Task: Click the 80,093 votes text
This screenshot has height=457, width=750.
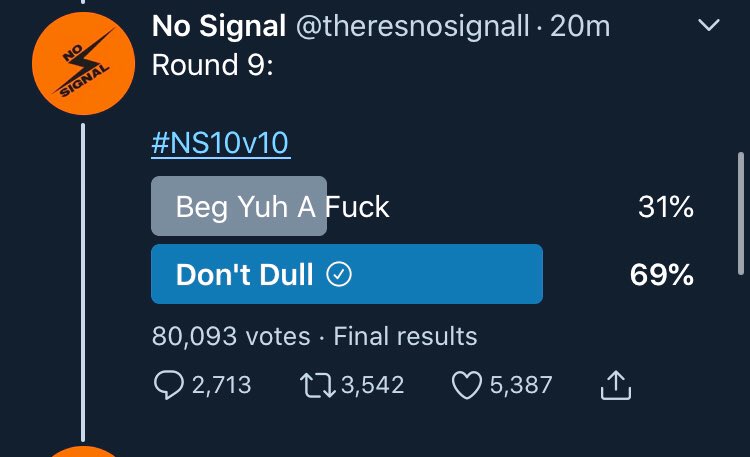Action: 230,336
